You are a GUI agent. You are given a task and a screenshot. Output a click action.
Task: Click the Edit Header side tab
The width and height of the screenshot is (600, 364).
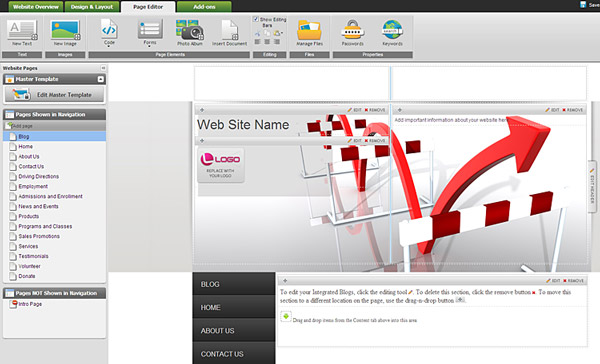tap(592, 186)
